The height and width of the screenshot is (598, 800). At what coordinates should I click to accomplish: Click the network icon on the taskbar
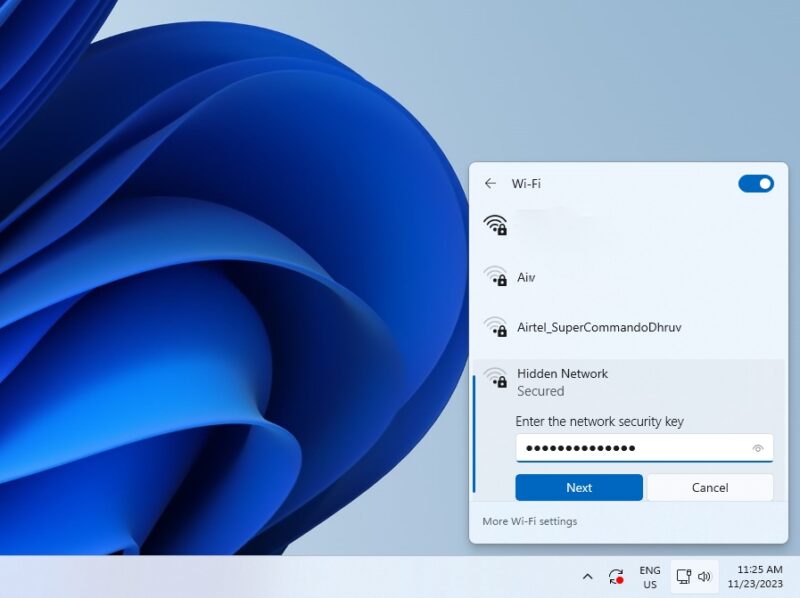(685, 577)
